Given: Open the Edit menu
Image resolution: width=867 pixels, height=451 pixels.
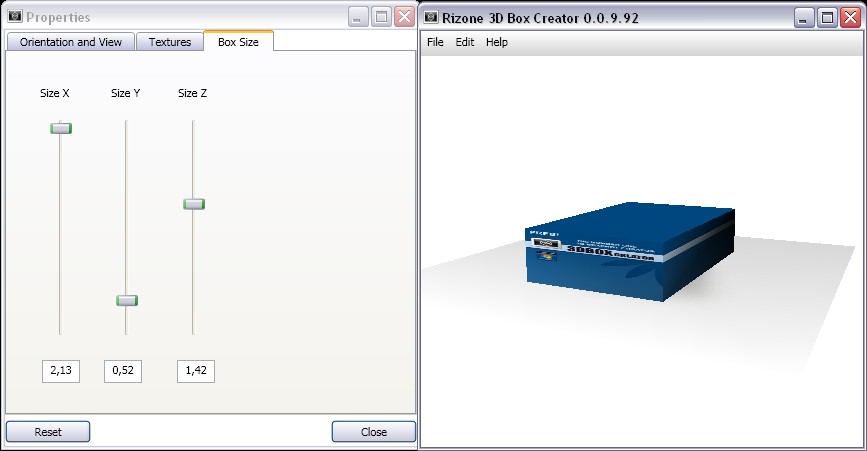Looking at the screenshot, I should 464,42.
